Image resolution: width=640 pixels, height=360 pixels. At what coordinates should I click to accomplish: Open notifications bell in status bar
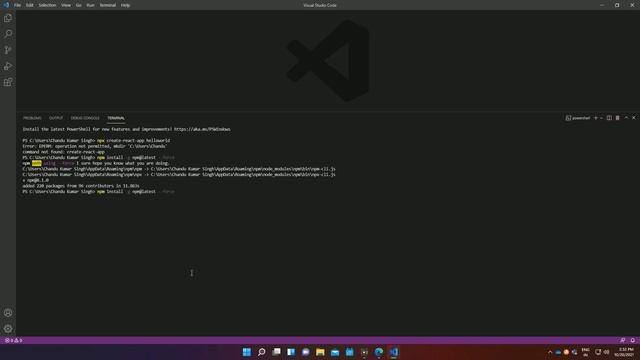click(x=633, y=340)
